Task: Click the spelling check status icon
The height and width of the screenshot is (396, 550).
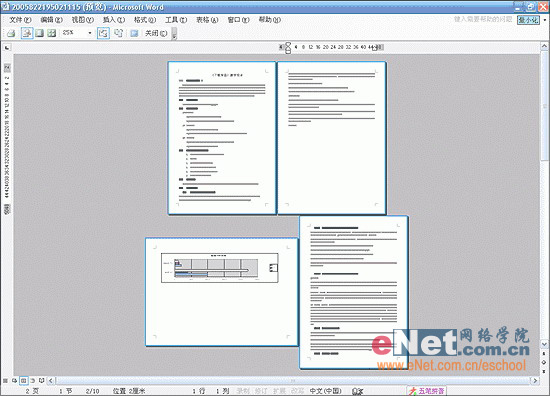Action: [x=357, y=391]
